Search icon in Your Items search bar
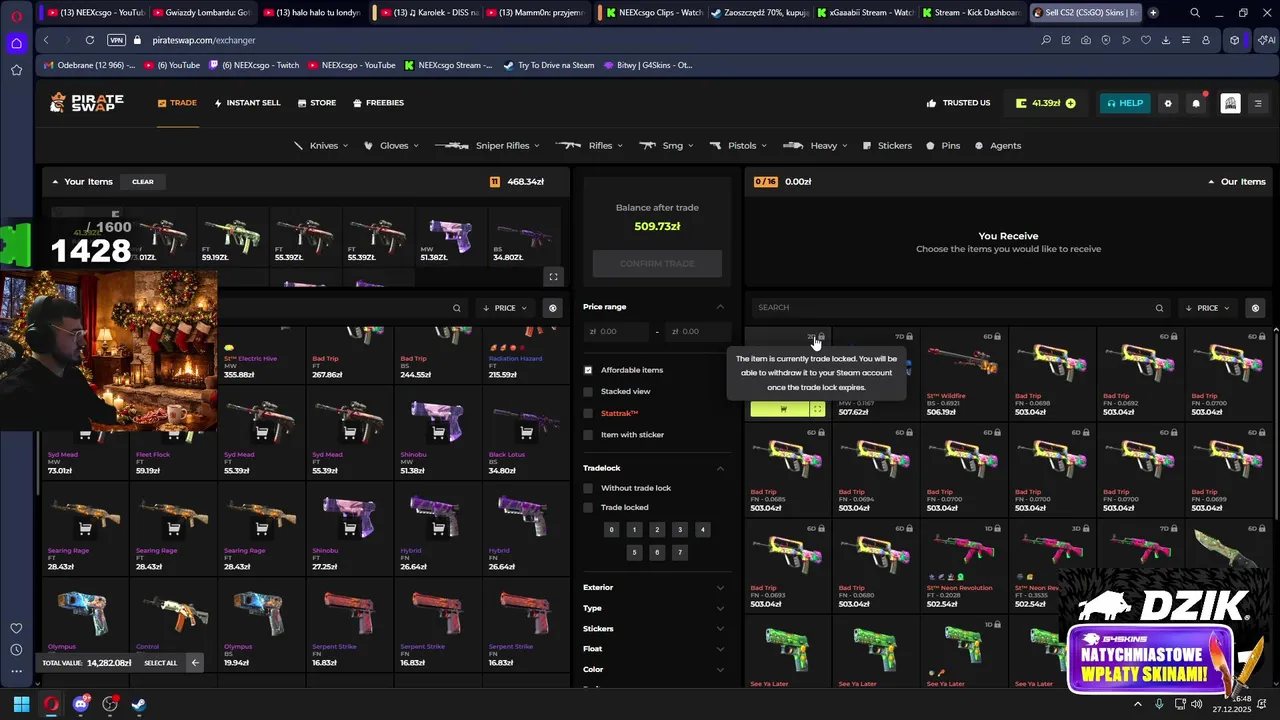 click(x=457, y=308)
